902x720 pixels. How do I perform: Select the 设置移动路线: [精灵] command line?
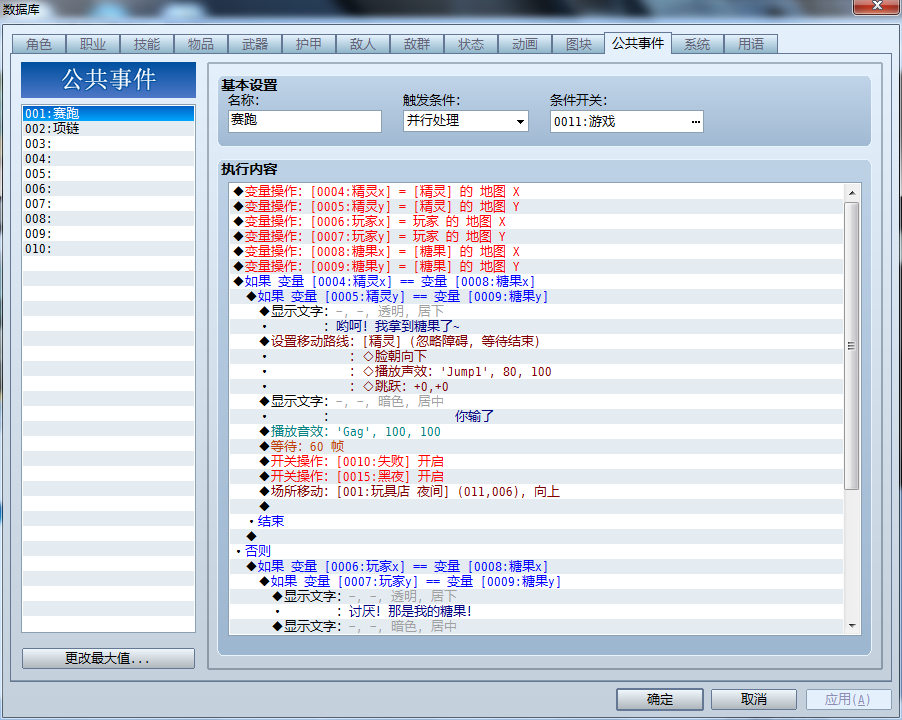point(537,341)
